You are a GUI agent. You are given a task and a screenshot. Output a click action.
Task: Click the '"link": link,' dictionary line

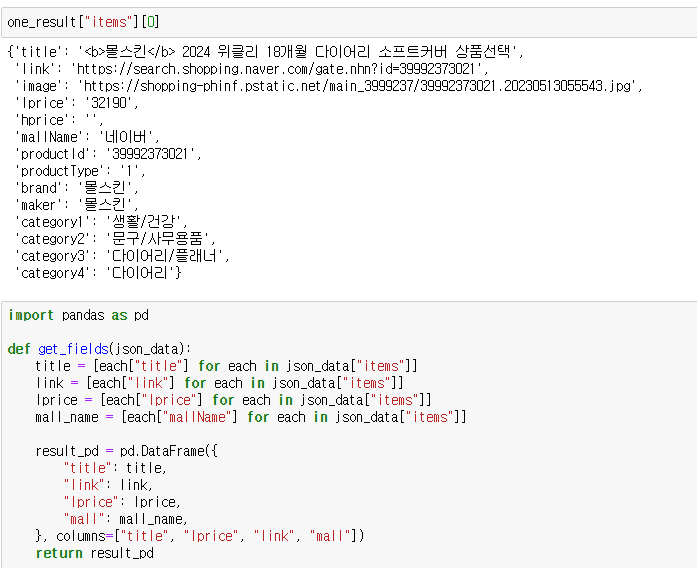pyautogui.click(x=108, y=485)
